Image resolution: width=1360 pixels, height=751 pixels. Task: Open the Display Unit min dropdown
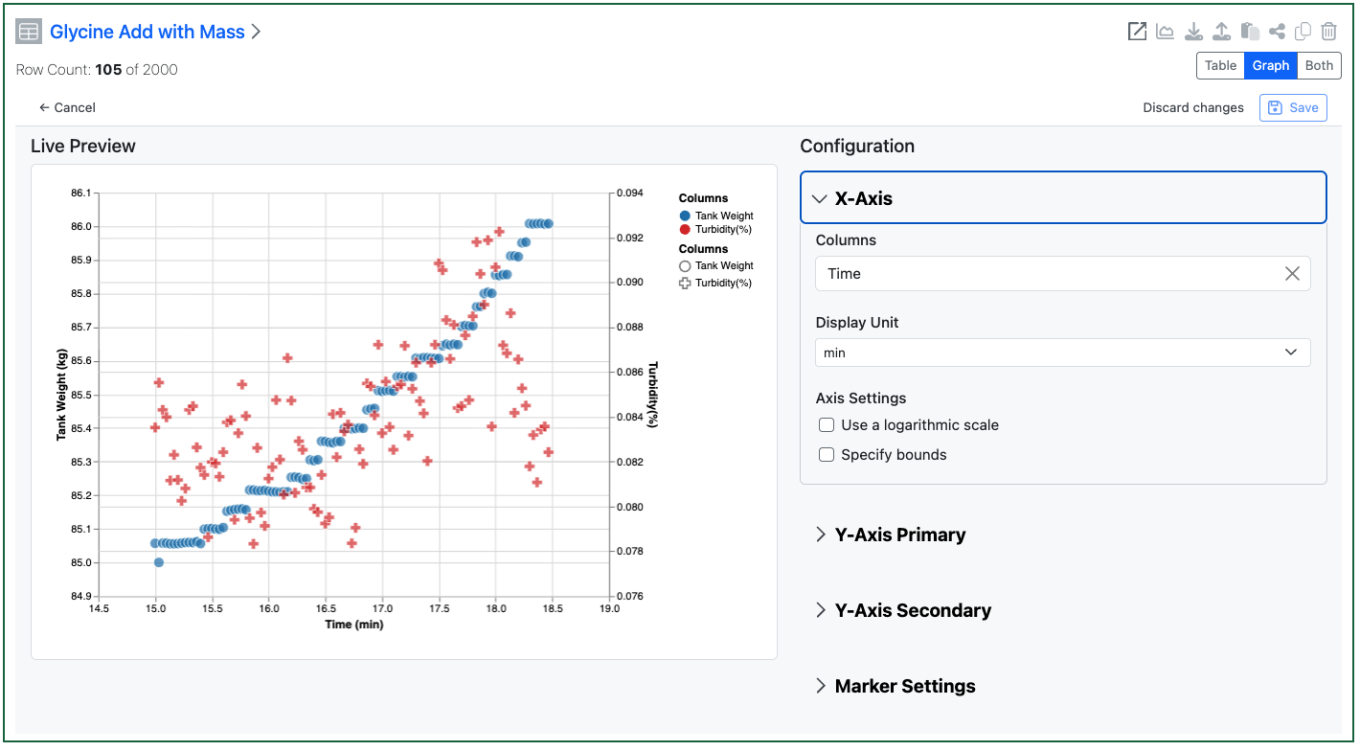point(1063,352)
